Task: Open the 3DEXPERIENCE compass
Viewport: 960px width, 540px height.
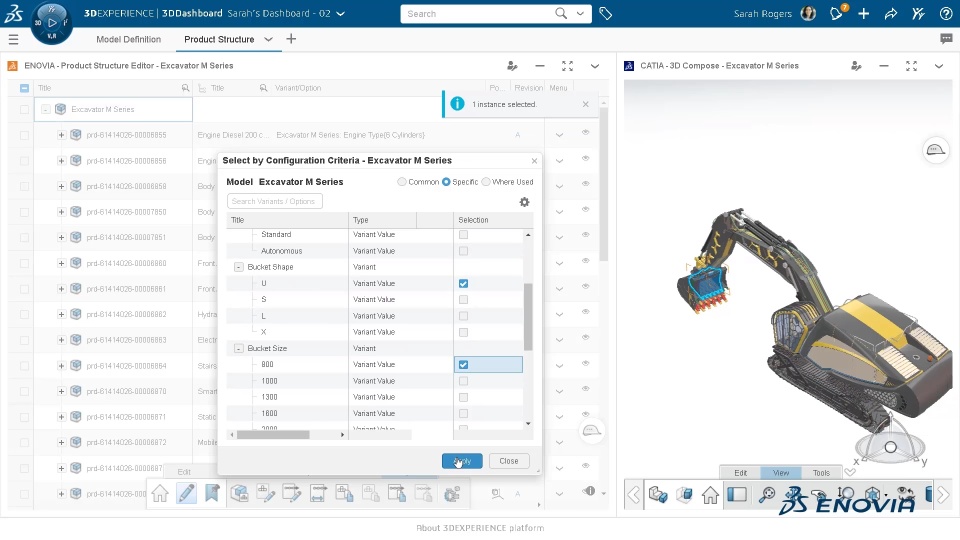Action: pyautogui.click(x=51, y=23)
